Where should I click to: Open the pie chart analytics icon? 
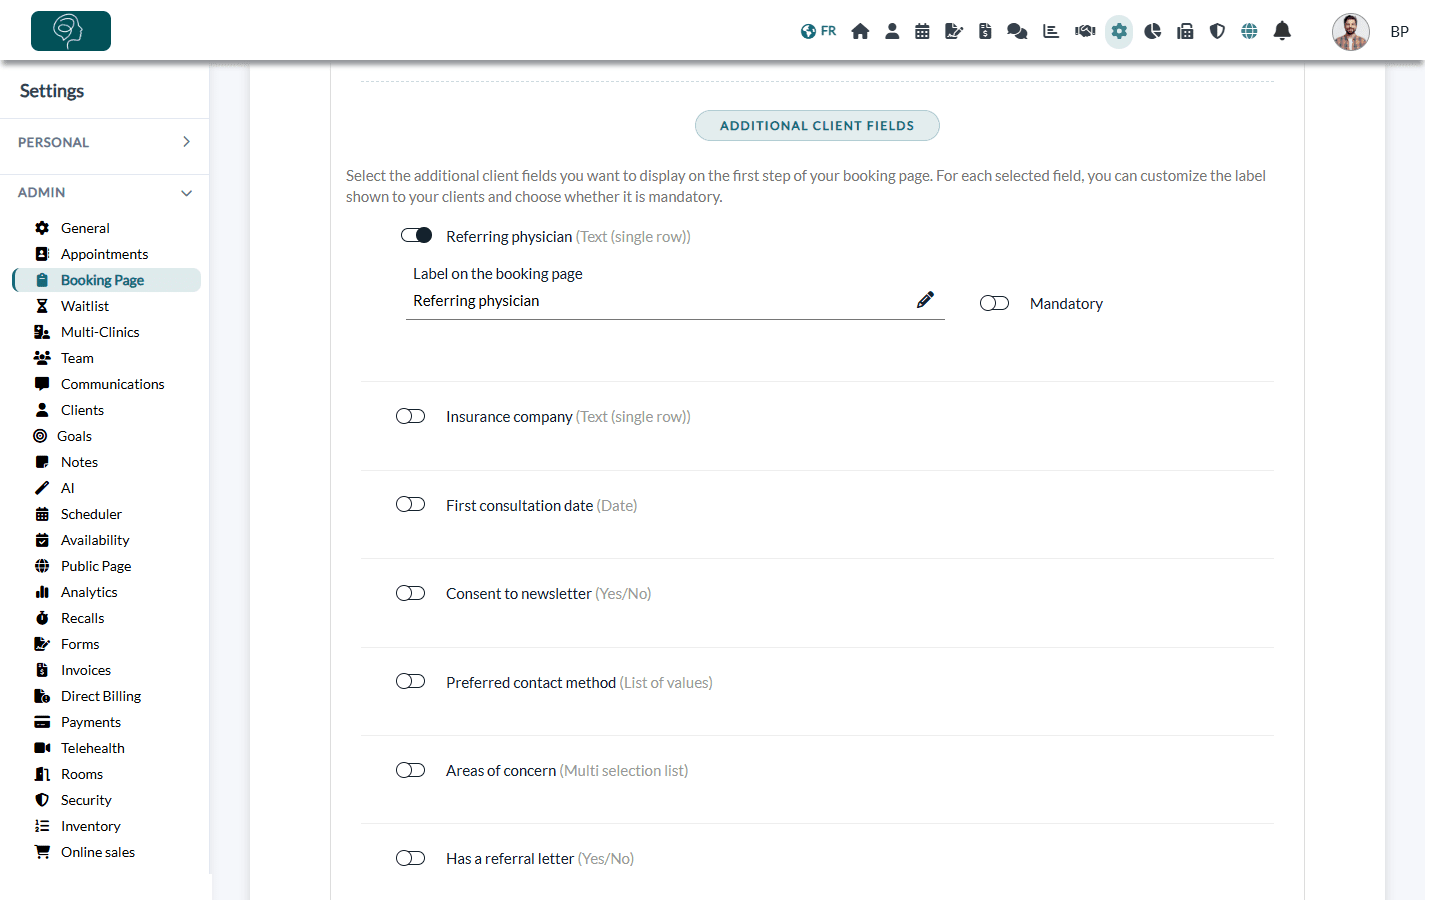[x=1153, y=31]
